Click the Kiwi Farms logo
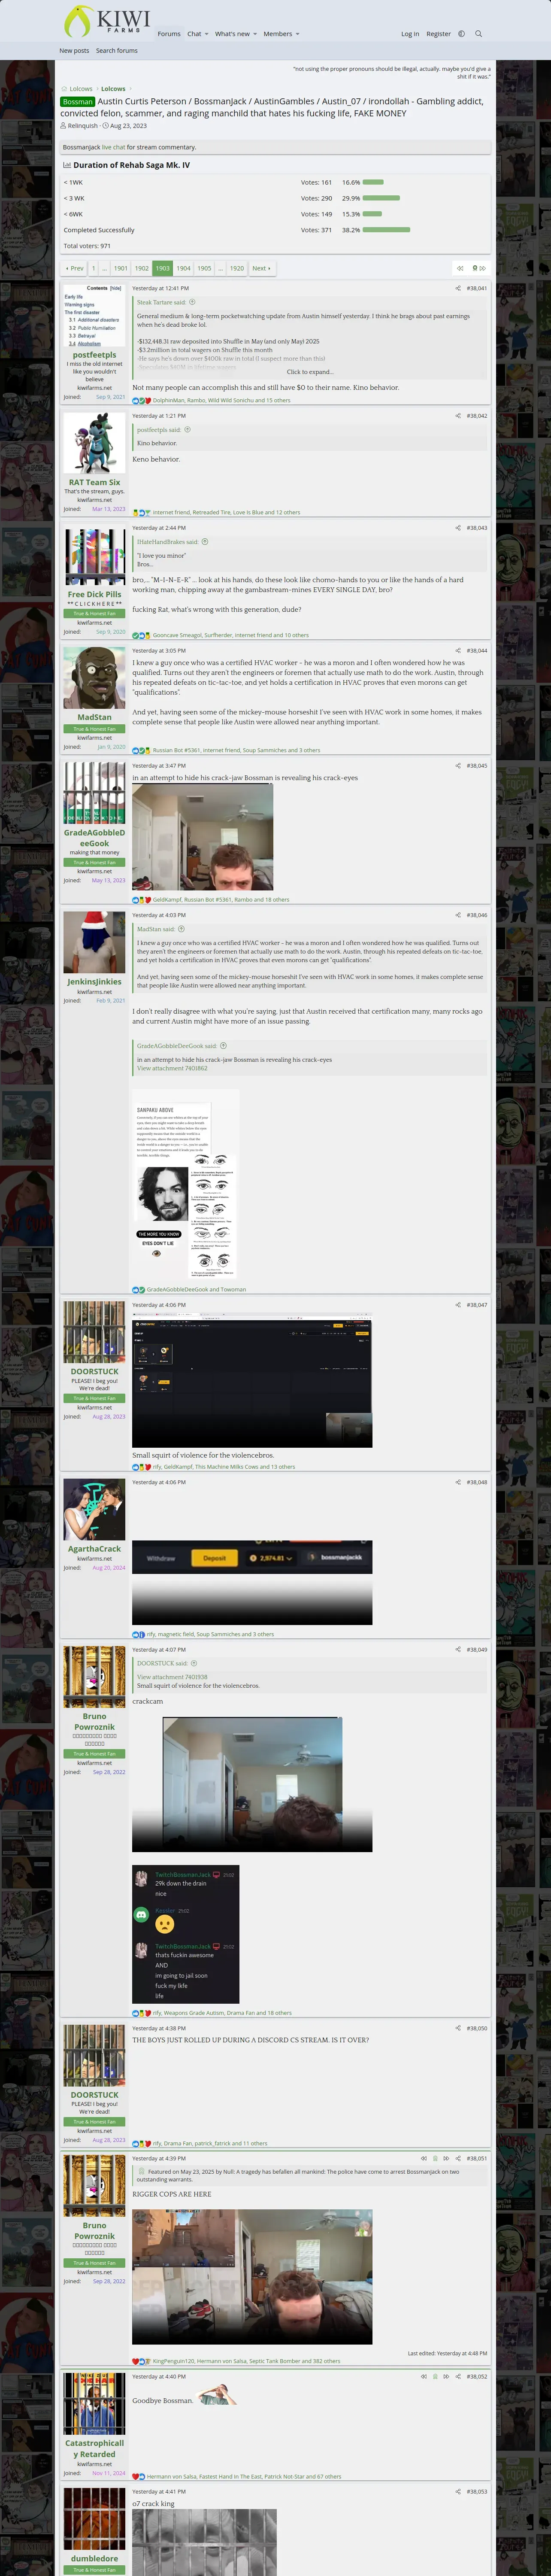Viewport: 551px width, 2576px height. pos(107,21)
